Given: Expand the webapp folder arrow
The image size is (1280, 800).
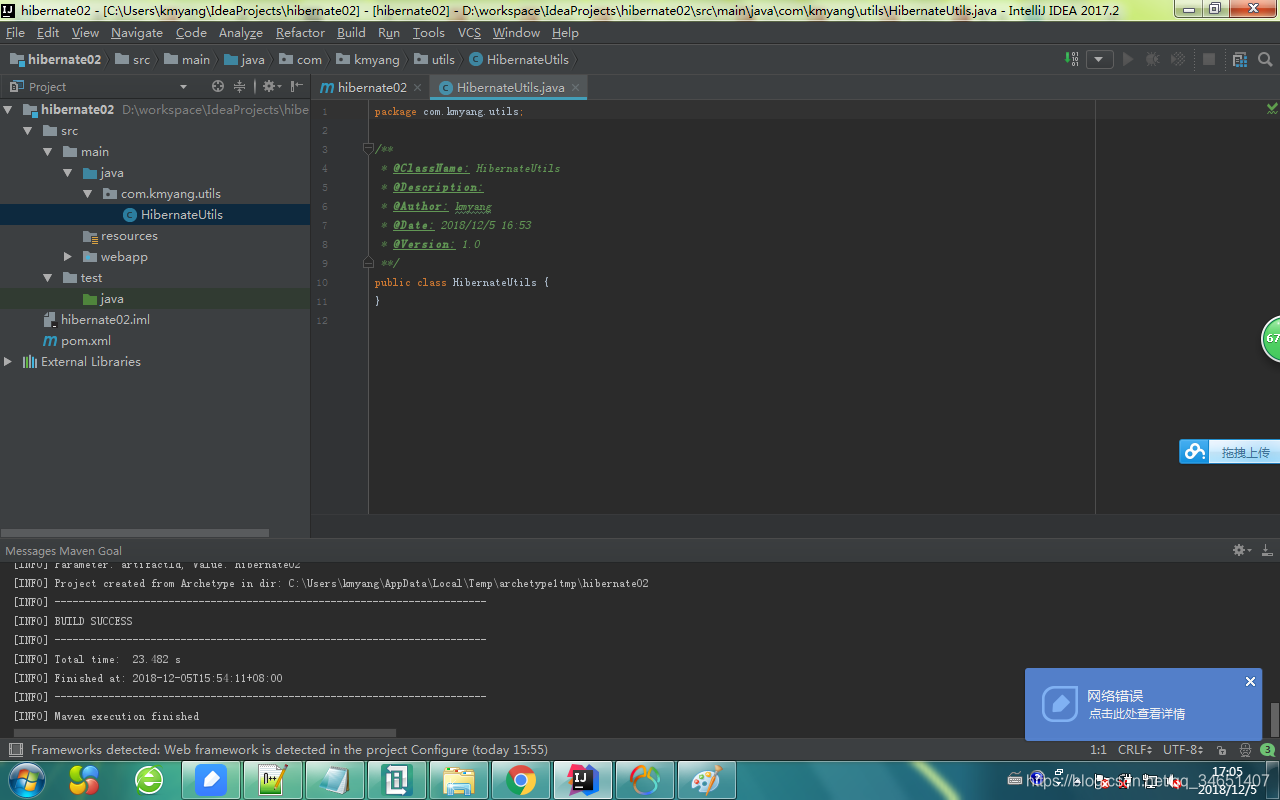Looking at the screenshot, I should pyautogui.click(x=68, y=257).
